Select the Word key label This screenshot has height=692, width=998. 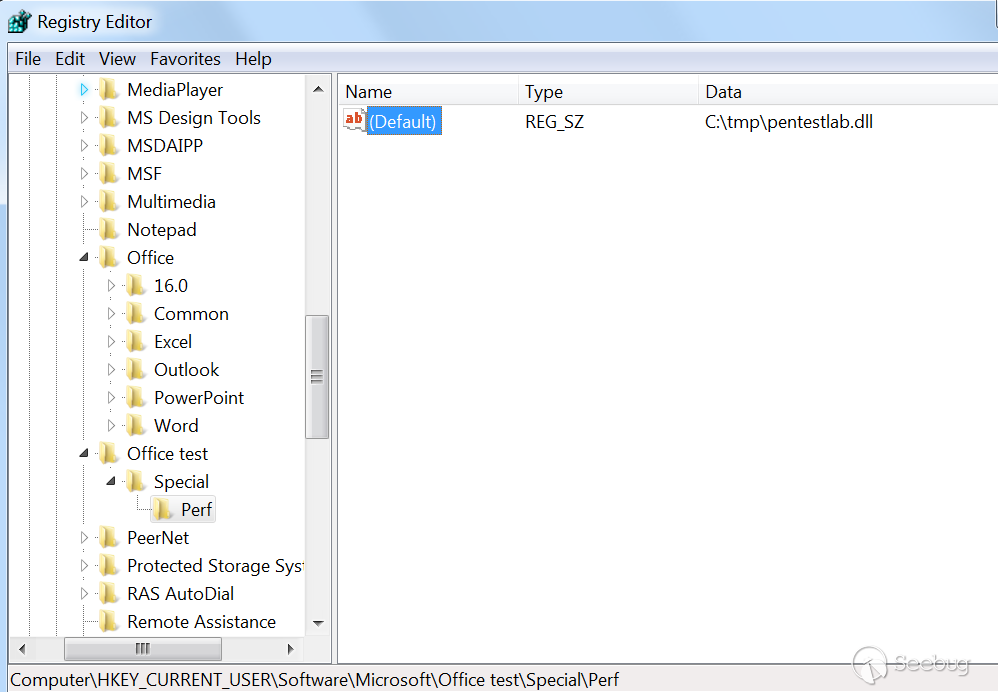[x=176, y=426]
